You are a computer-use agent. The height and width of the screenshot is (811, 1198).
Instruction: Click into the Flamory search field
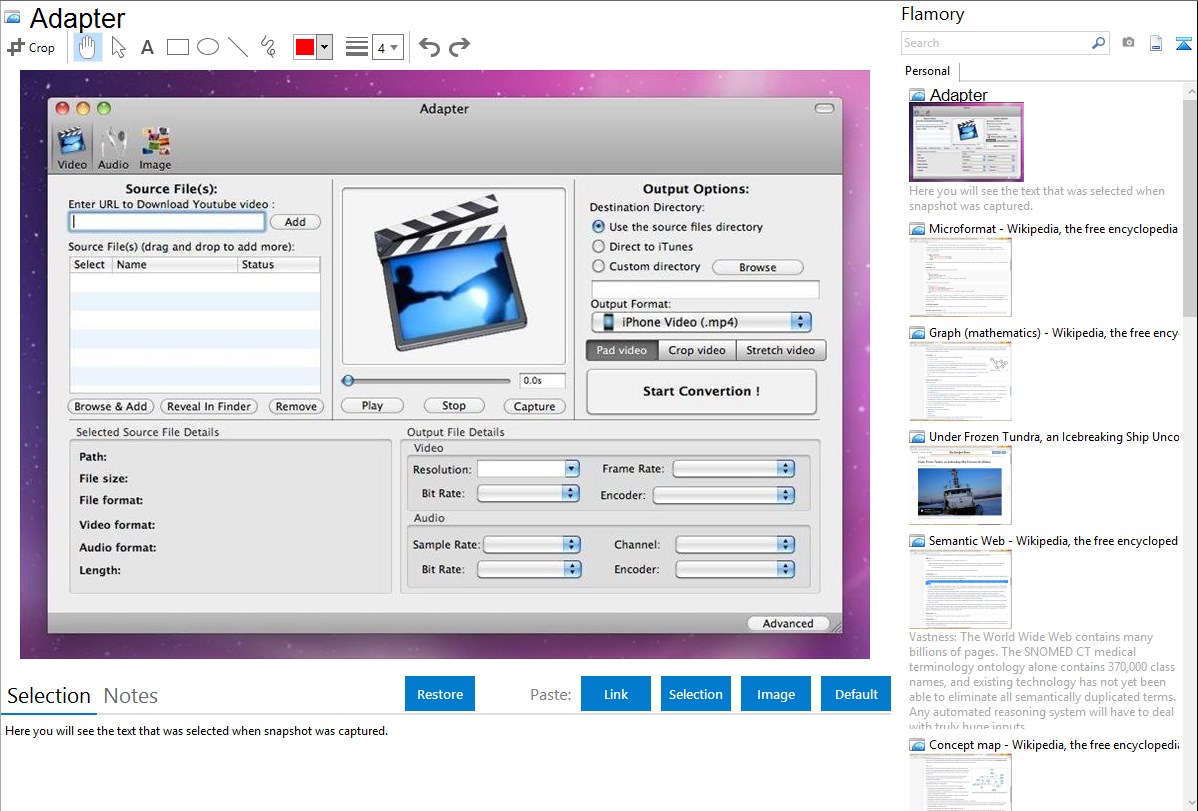(995, 43)
